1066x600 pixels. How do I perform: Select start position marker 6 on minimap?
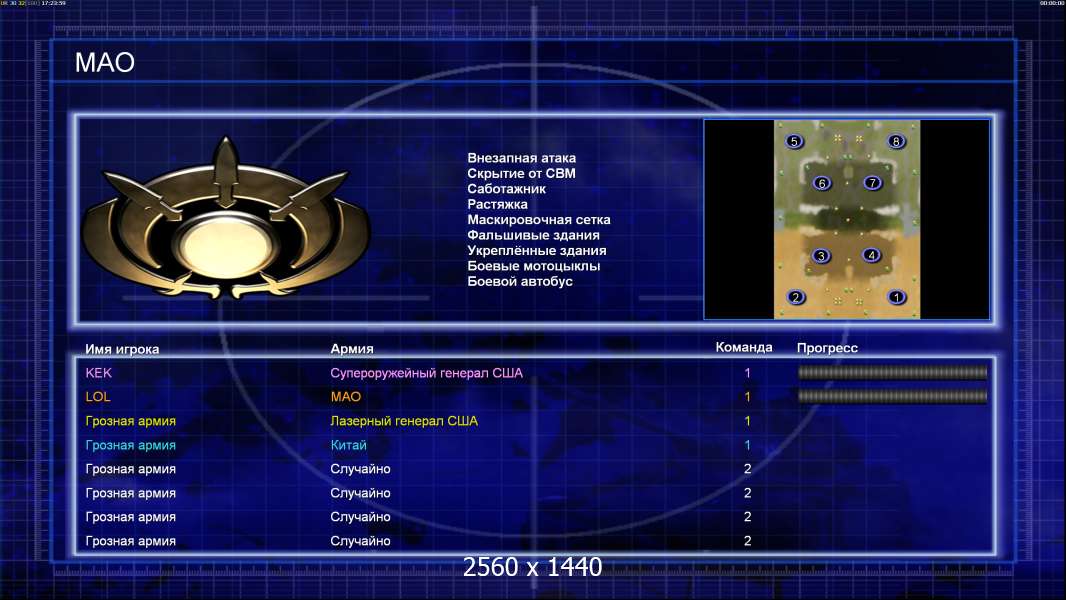click(x=822, y=183)
